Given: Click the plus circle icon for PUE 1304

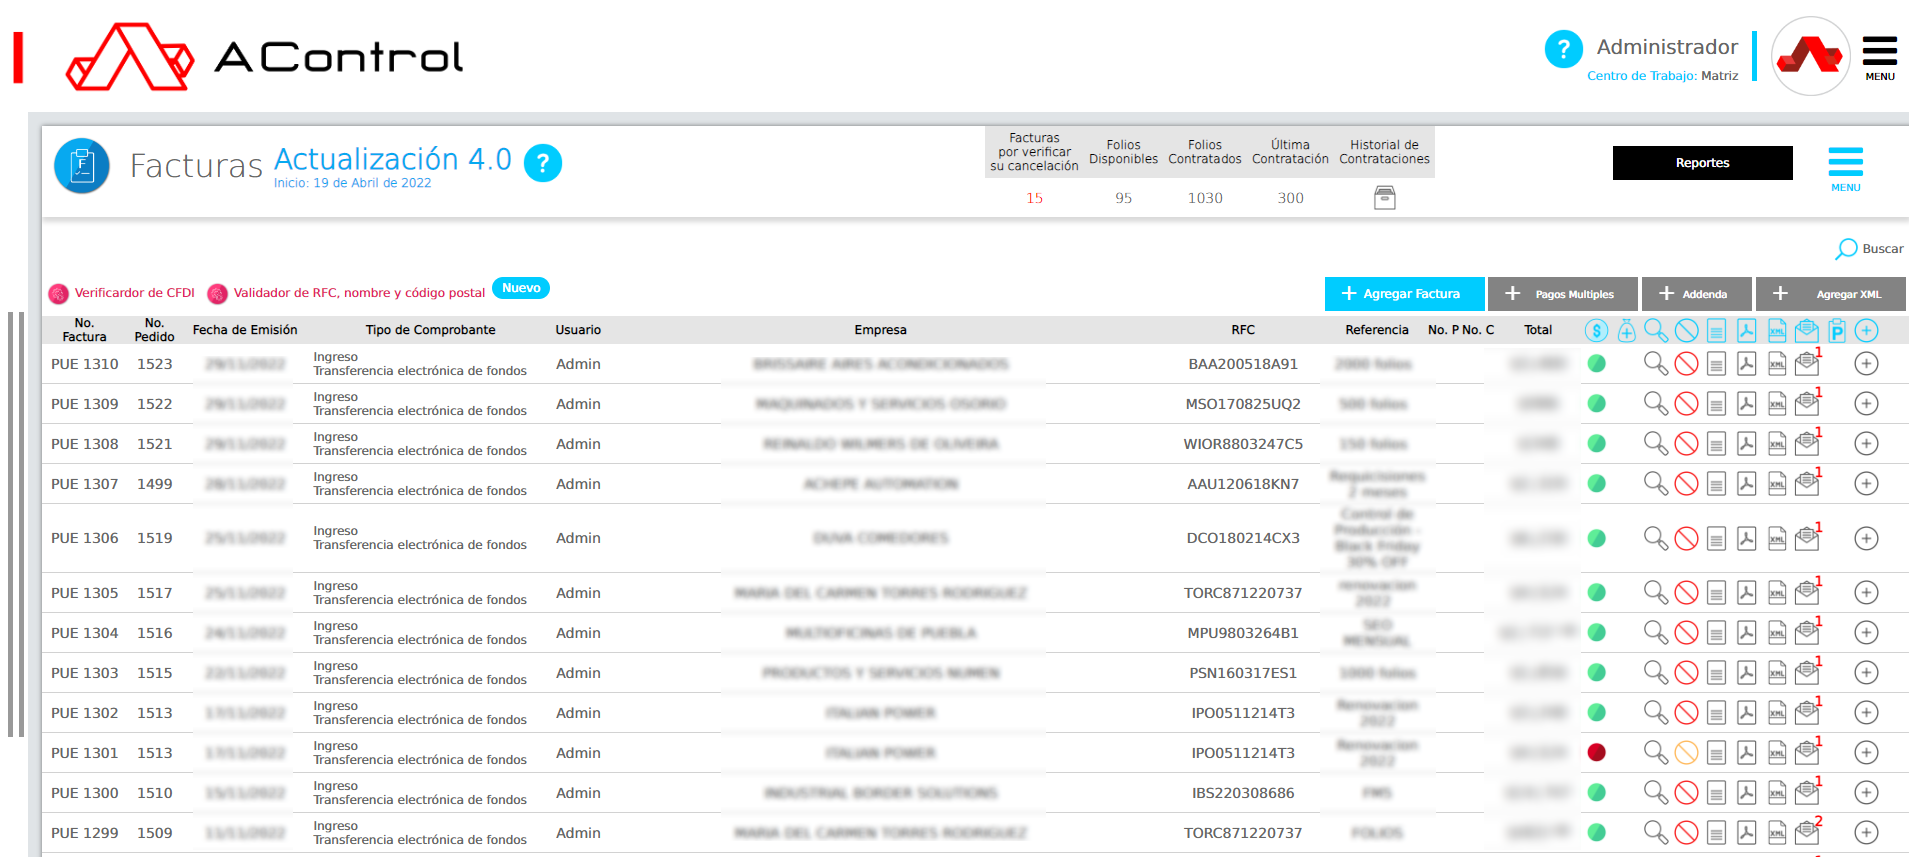Looking at the screenshot, I should [x=1866, y=633].
